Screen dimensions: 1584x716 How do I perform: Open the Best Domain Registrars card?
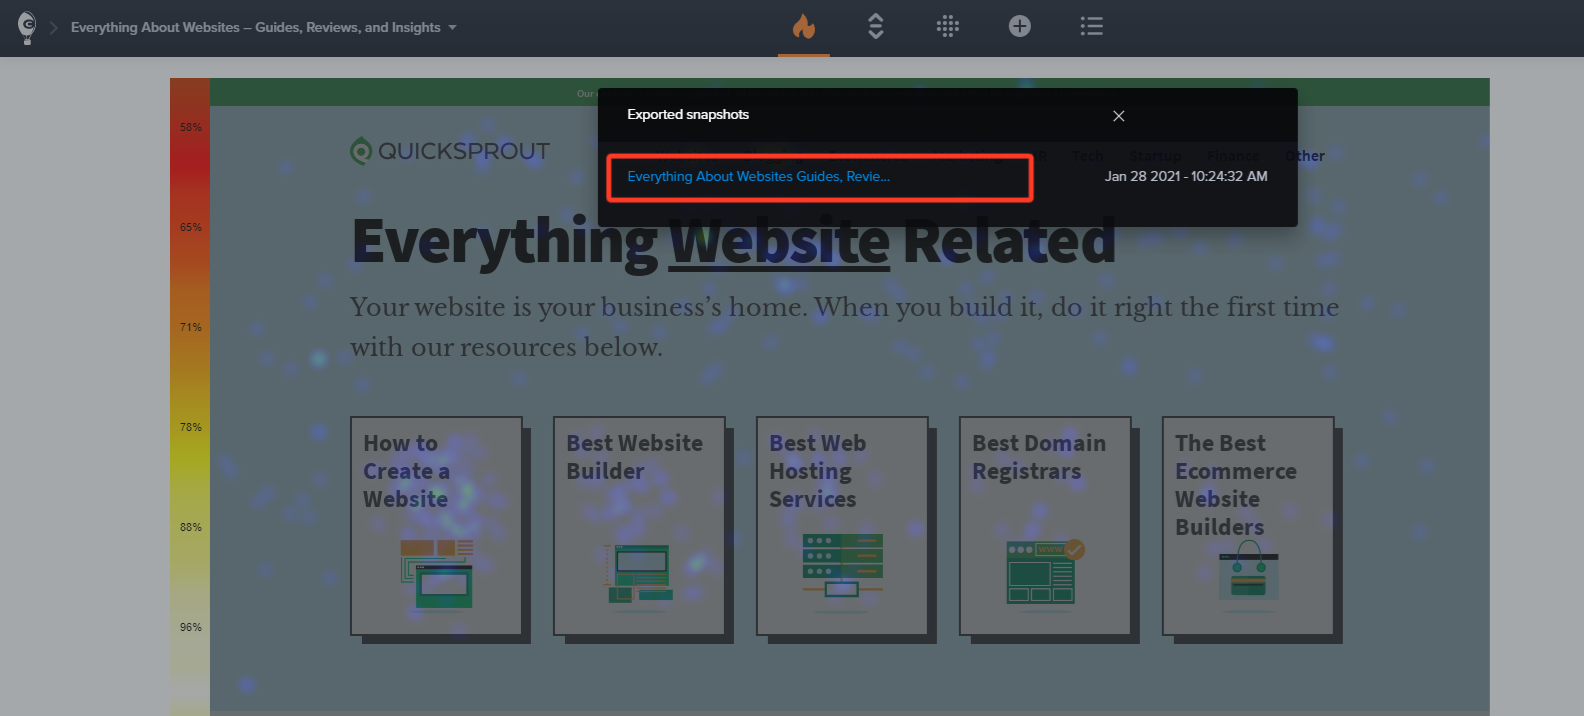point(1045,526)
